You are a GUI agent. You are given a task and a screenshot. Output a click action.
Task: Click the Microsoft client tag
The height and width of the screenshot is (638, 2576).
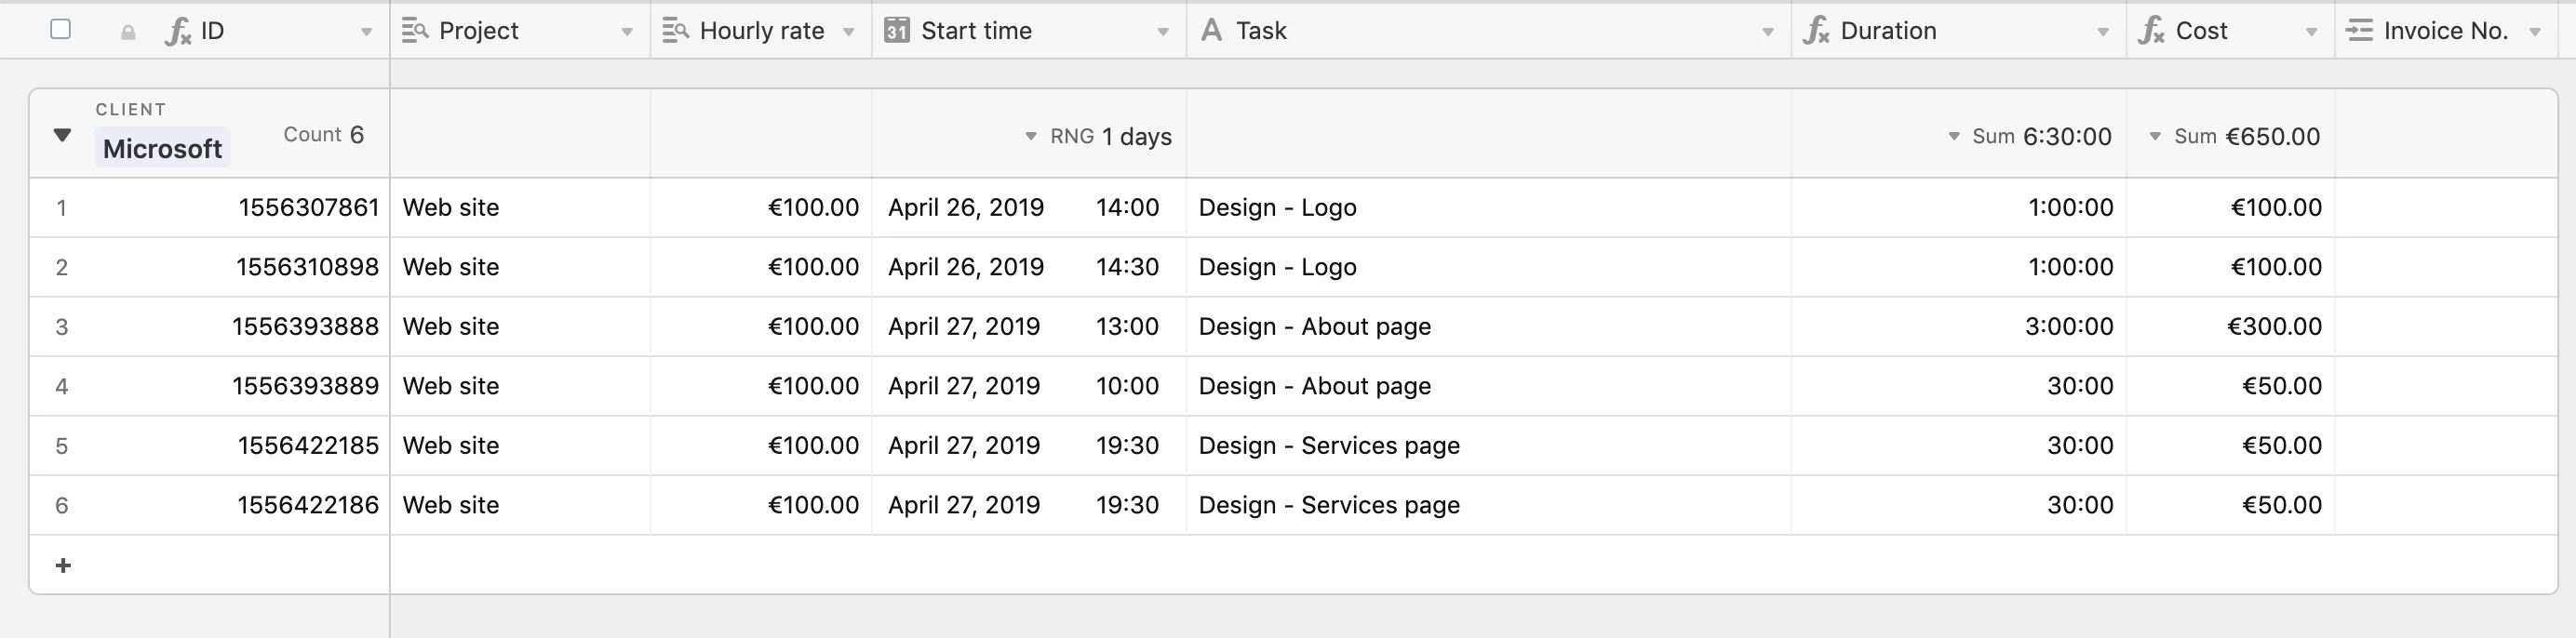[x=162, y=149]
